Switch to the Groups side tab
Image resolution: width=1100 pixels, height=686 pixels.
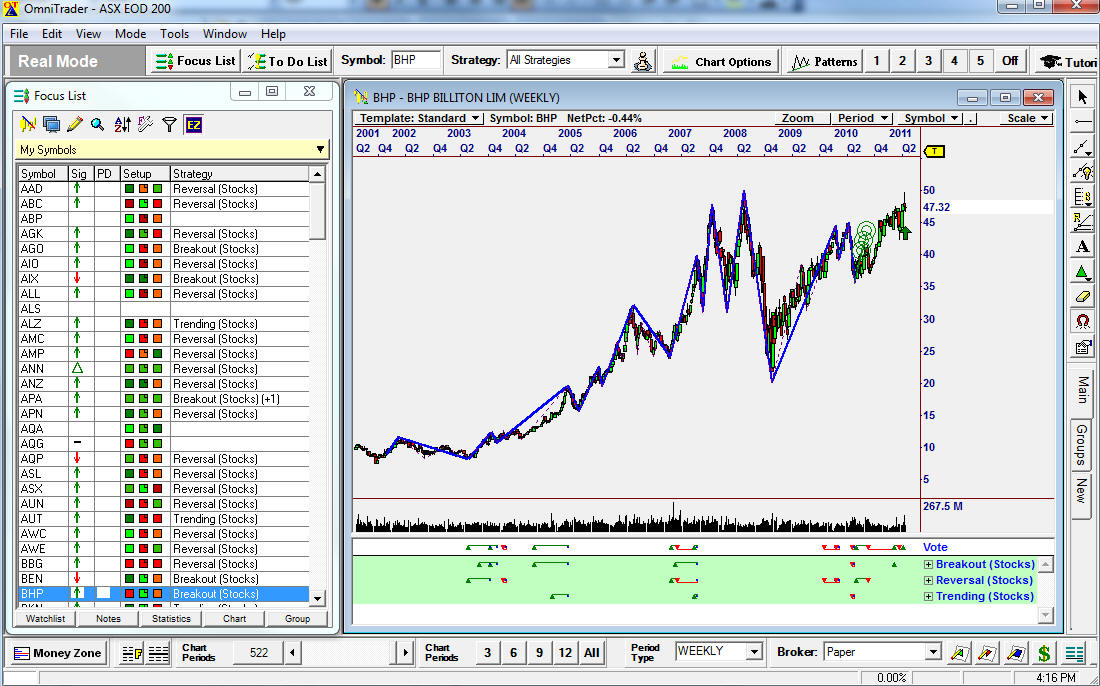[x=1082, y=445]
